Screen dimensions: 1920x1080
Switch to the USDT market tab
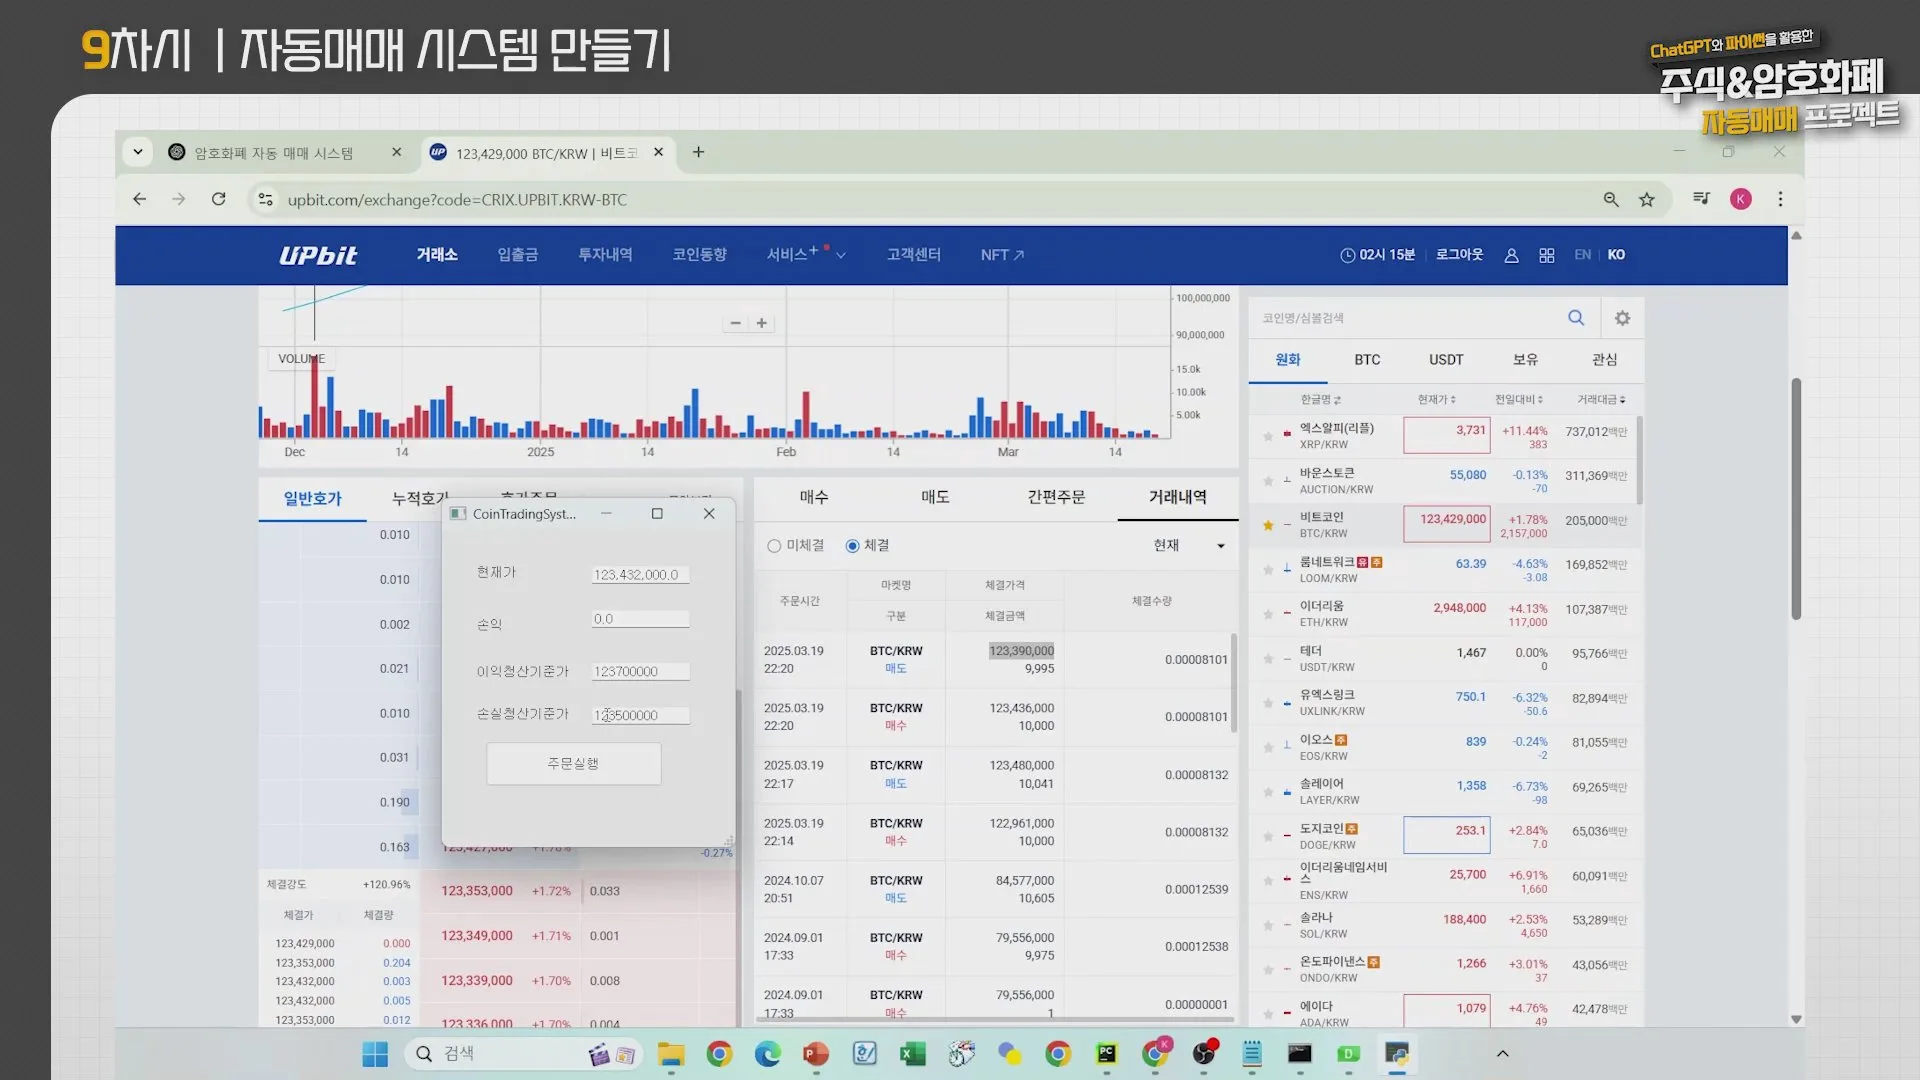pos(1445,360)
